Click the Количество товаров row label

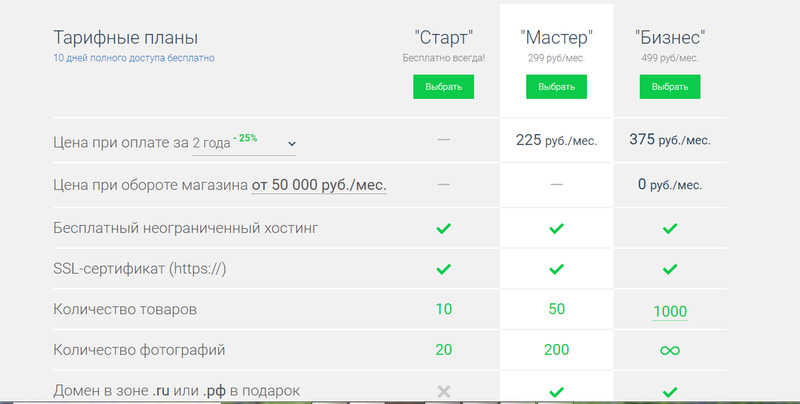(125, 310)
